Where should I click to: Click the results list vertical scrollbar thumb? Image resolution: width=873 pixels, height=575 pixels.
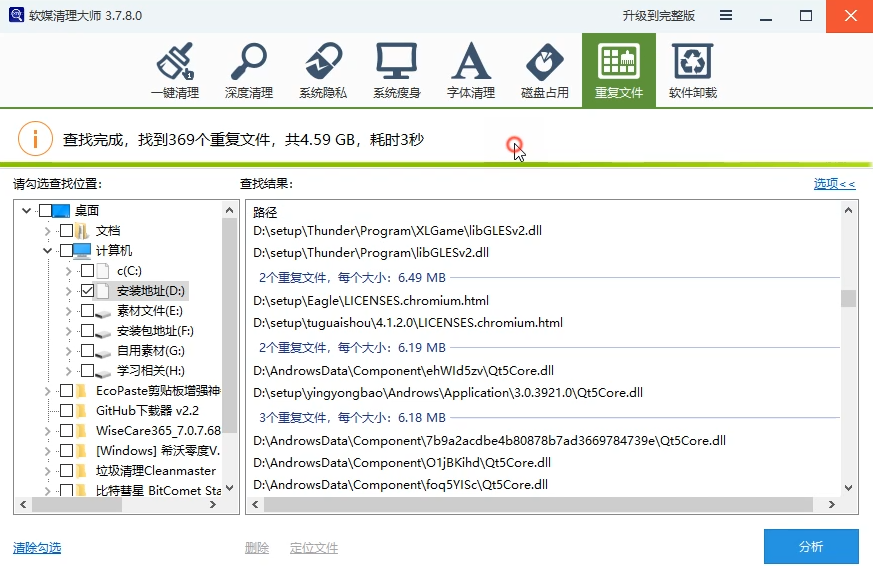(x=848, y=298)
